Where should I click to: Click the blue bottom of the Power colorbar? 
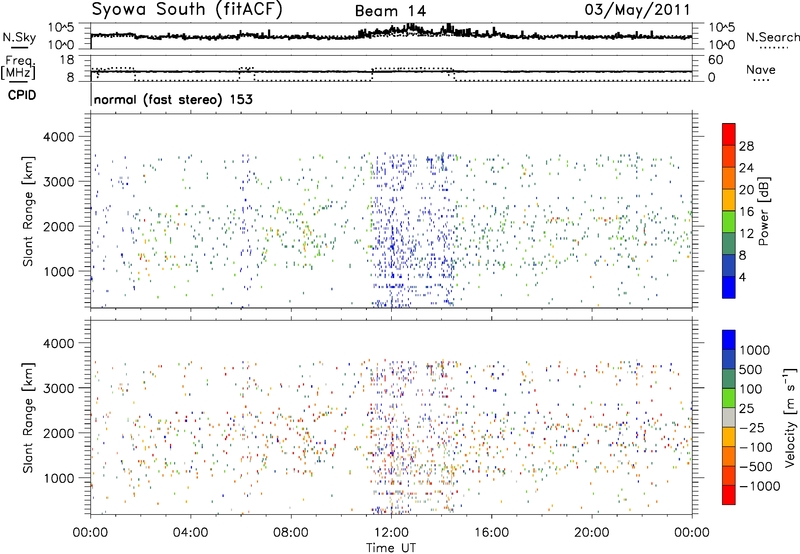[729, 287]
